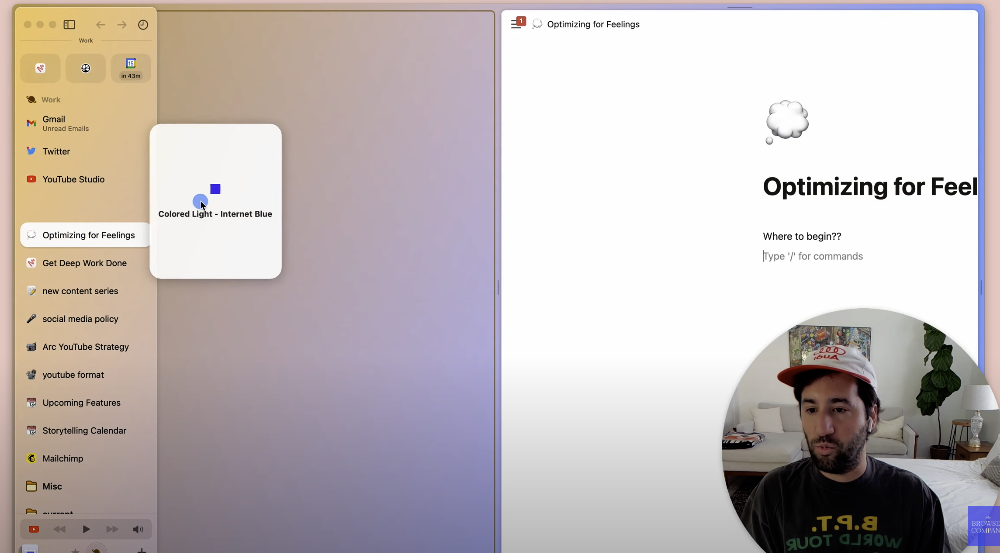Open the social media policy tab

[x=85, y=319]
